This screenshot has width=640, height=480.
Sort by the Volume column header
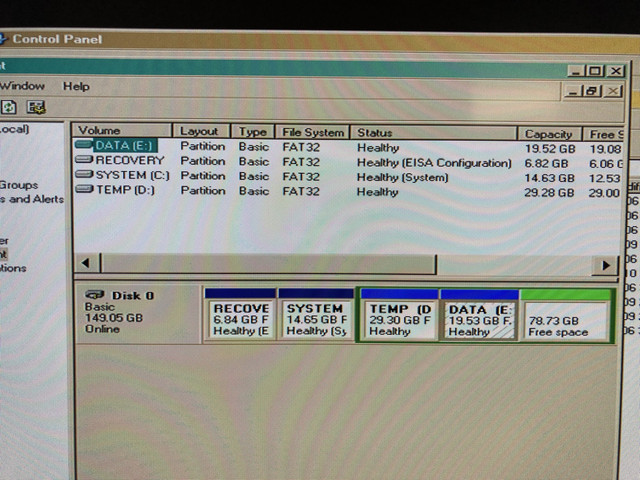point(122,130)
